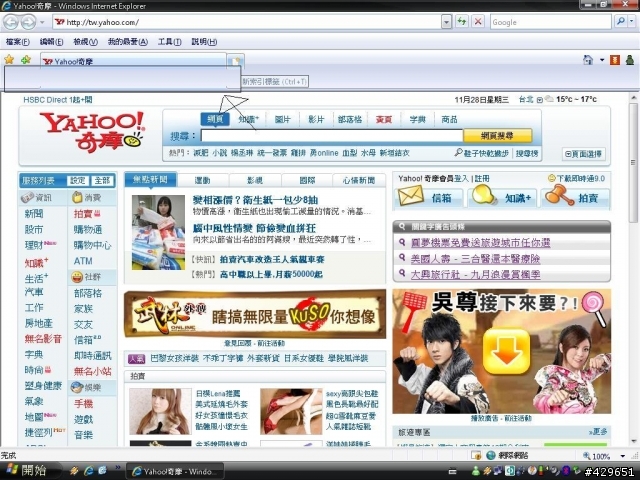Click the browser Back arrow button
640x480 pixels.
tap(11, 22)
